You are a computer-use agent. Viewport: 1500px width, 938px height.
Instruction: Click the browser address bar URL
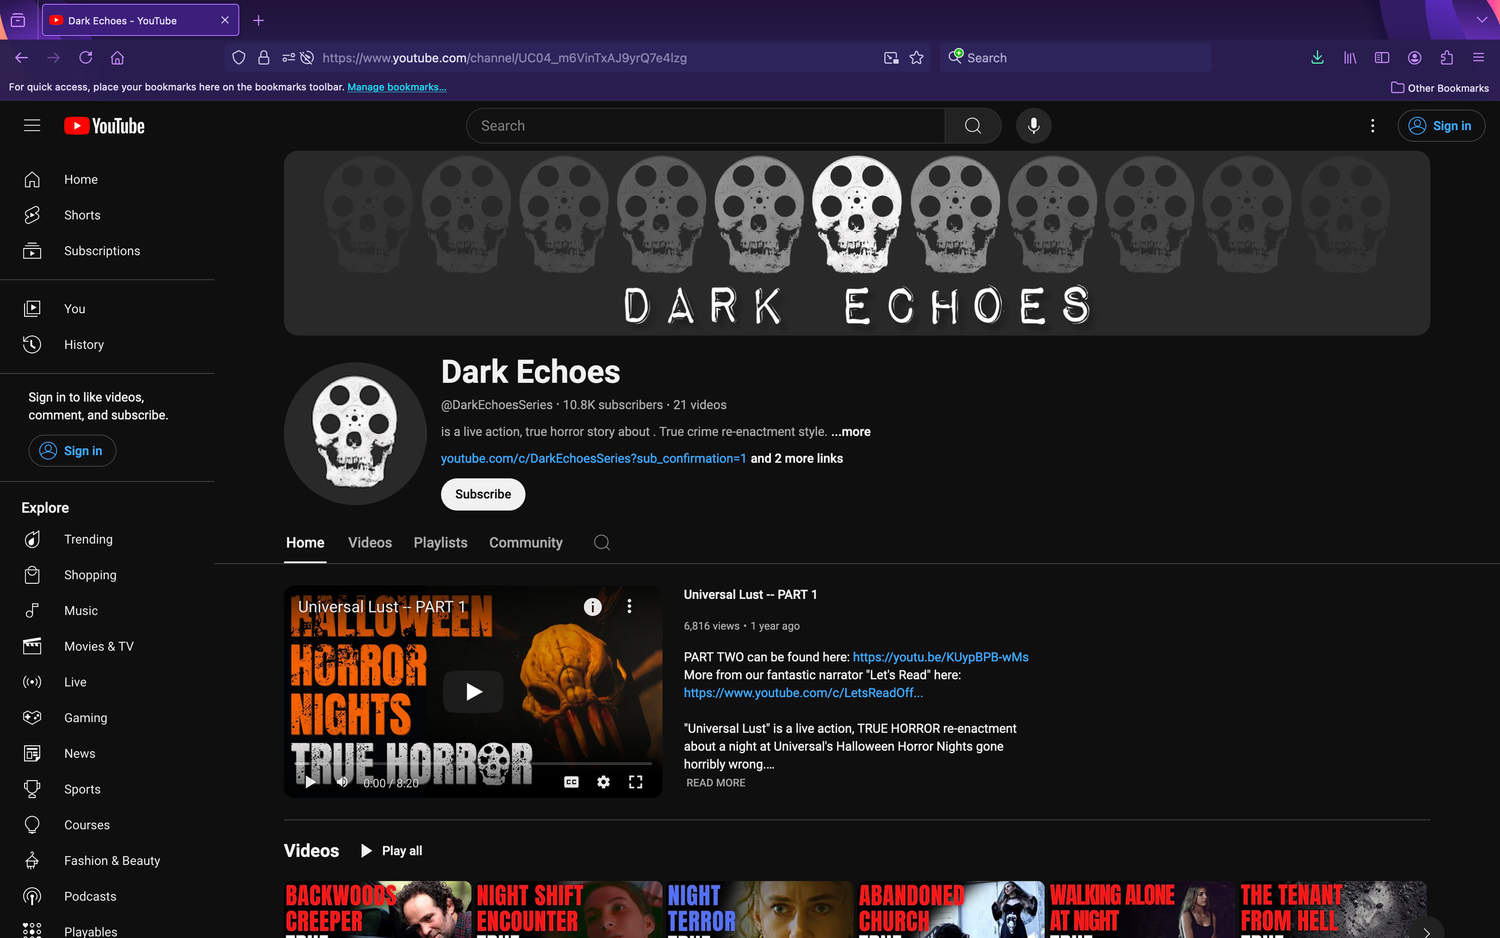click(x=505, y=58)
